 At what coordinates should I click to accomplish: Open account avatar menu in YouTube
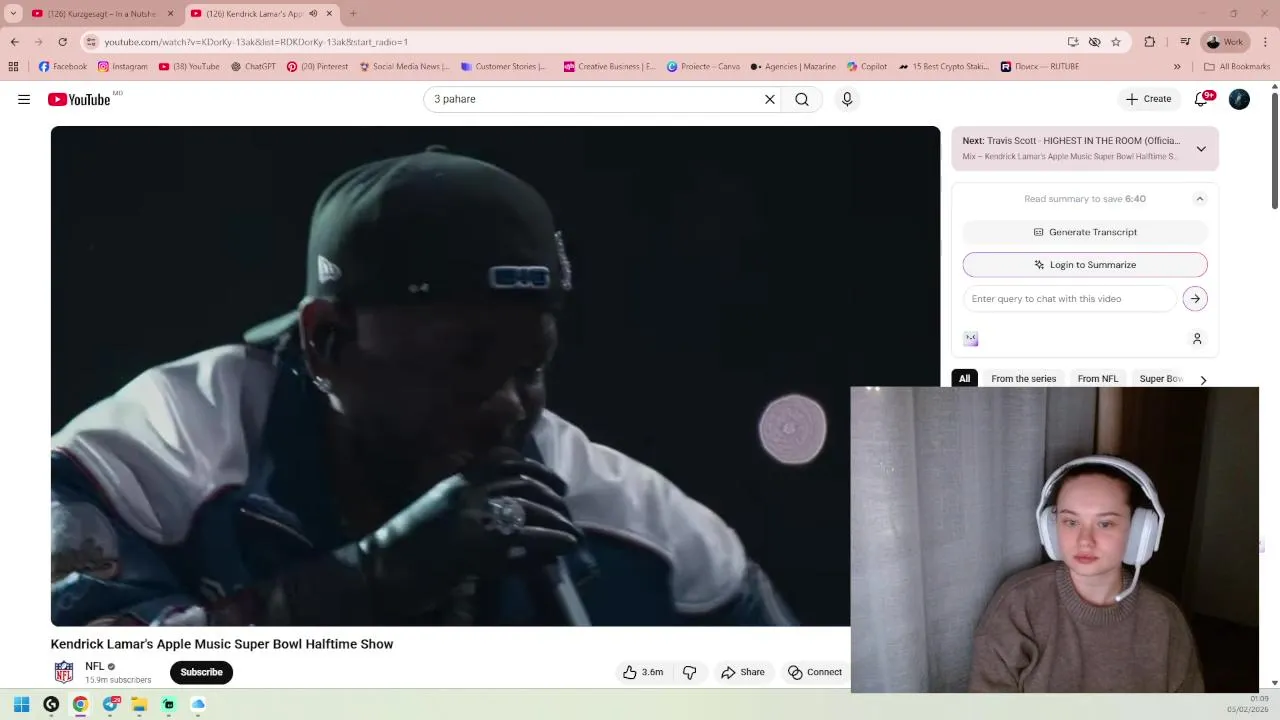(x=1239, y=99)
